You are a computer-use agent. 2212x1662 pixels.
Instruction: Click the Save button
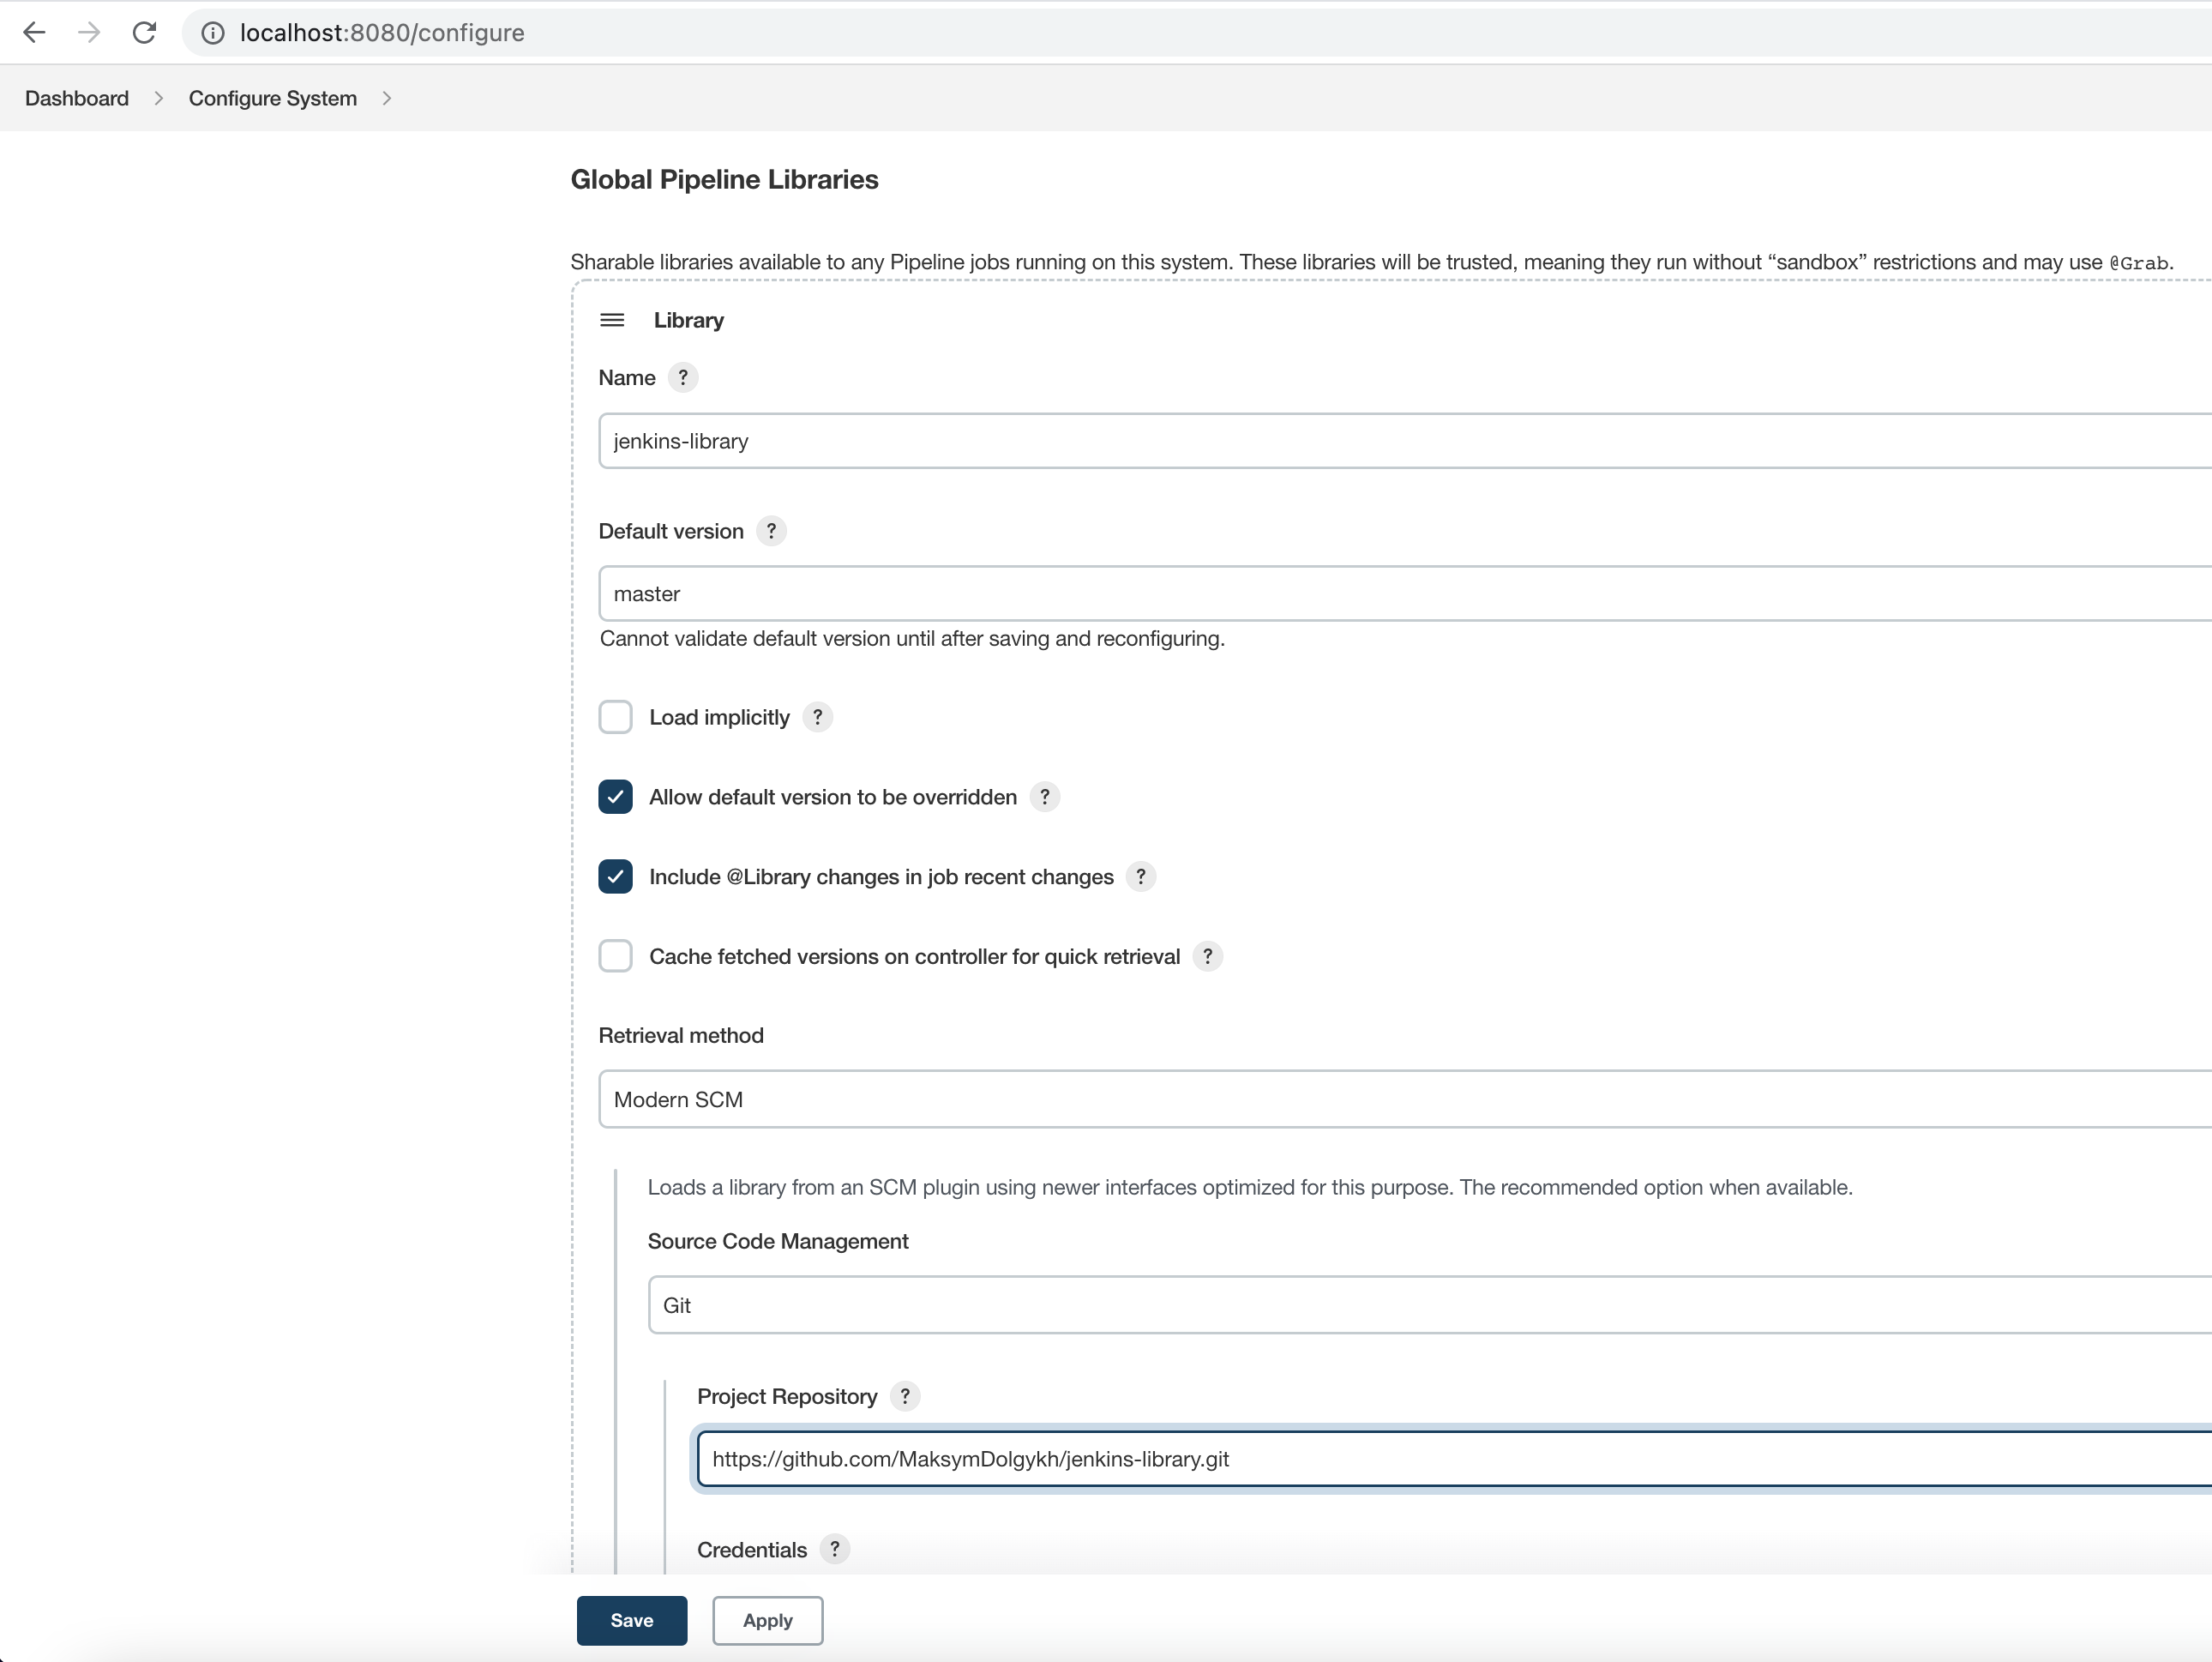coord(632,1620)
